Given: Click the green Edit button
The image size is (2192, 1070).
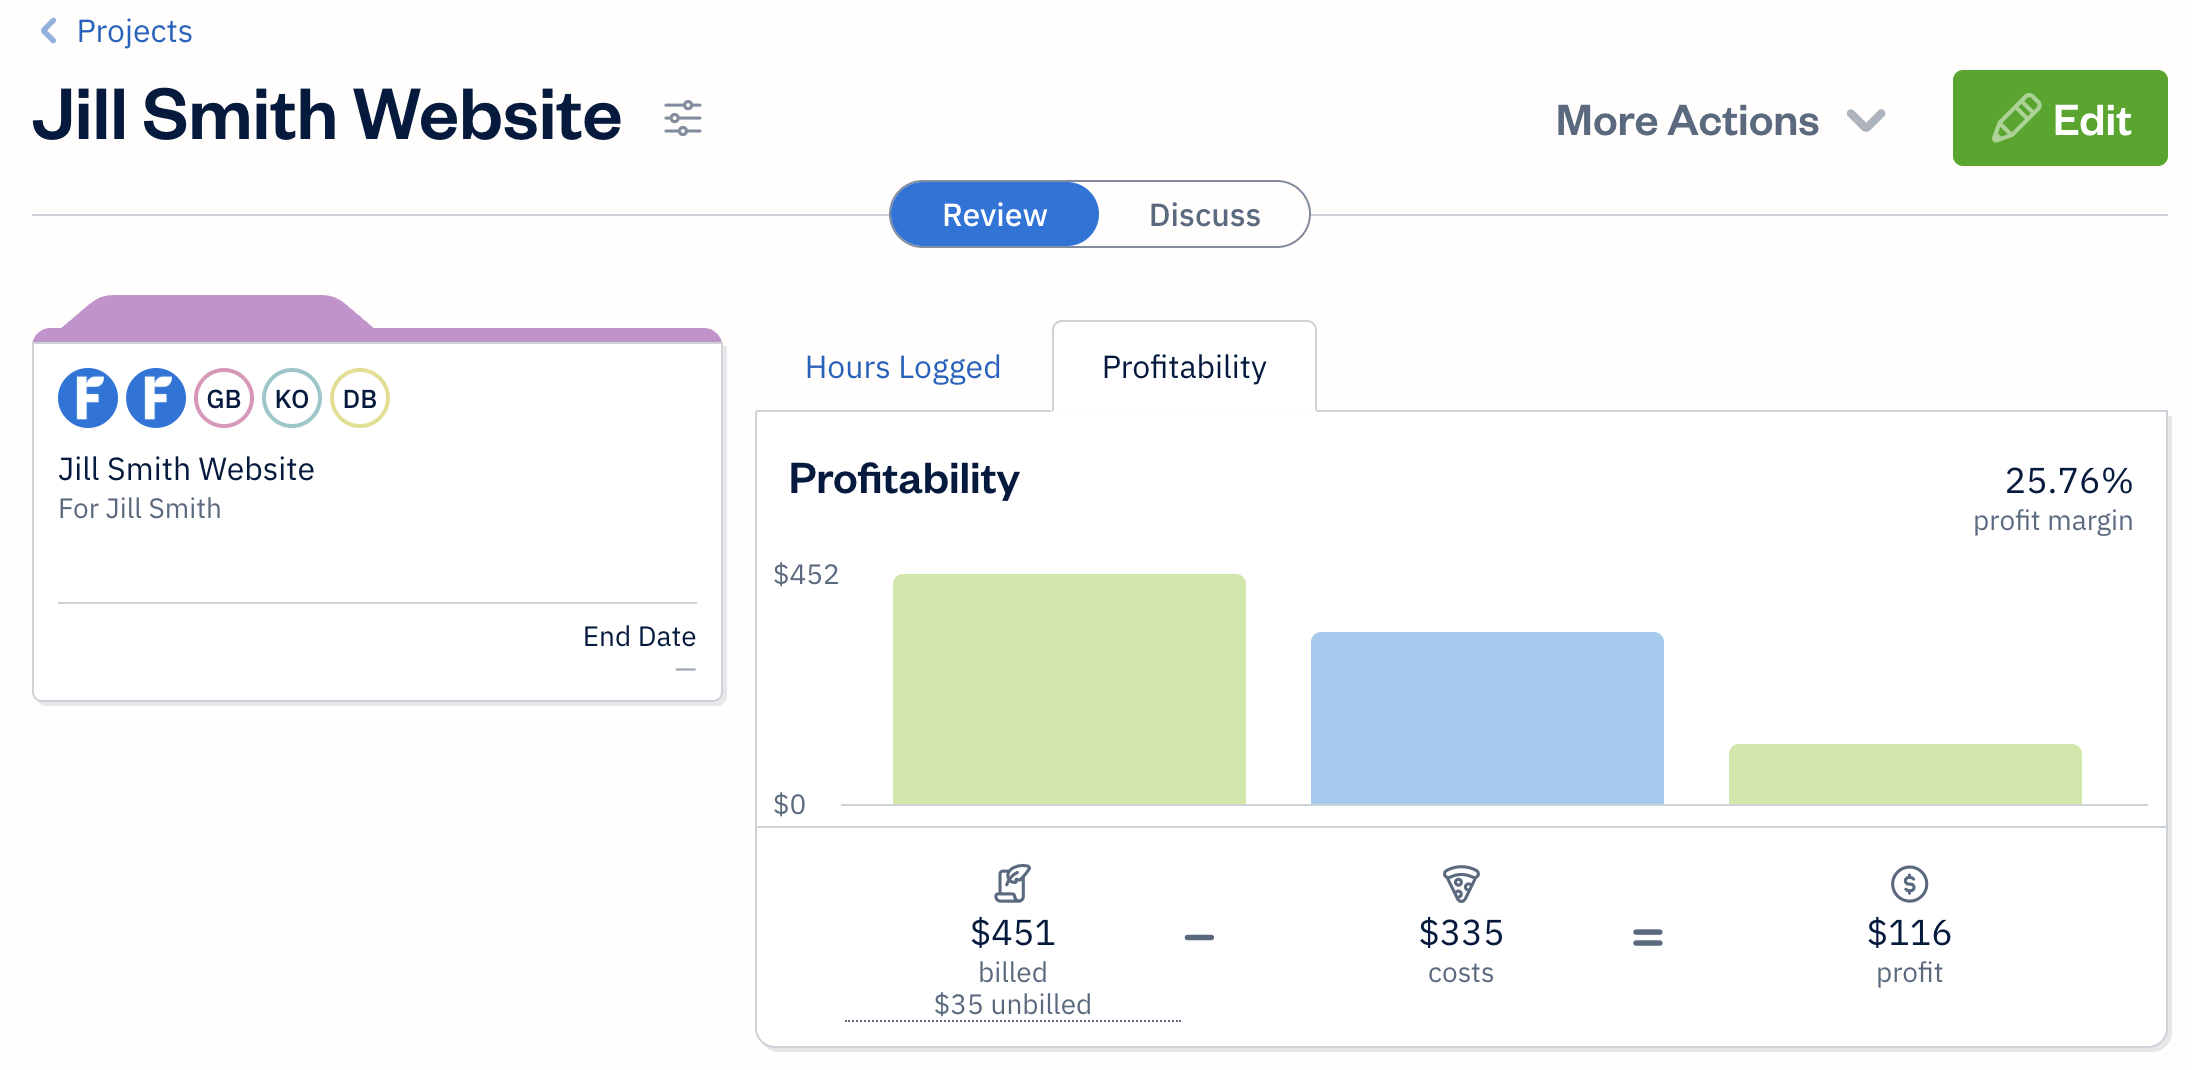Looking at the screenshot, I should (x=2059, y=118).
